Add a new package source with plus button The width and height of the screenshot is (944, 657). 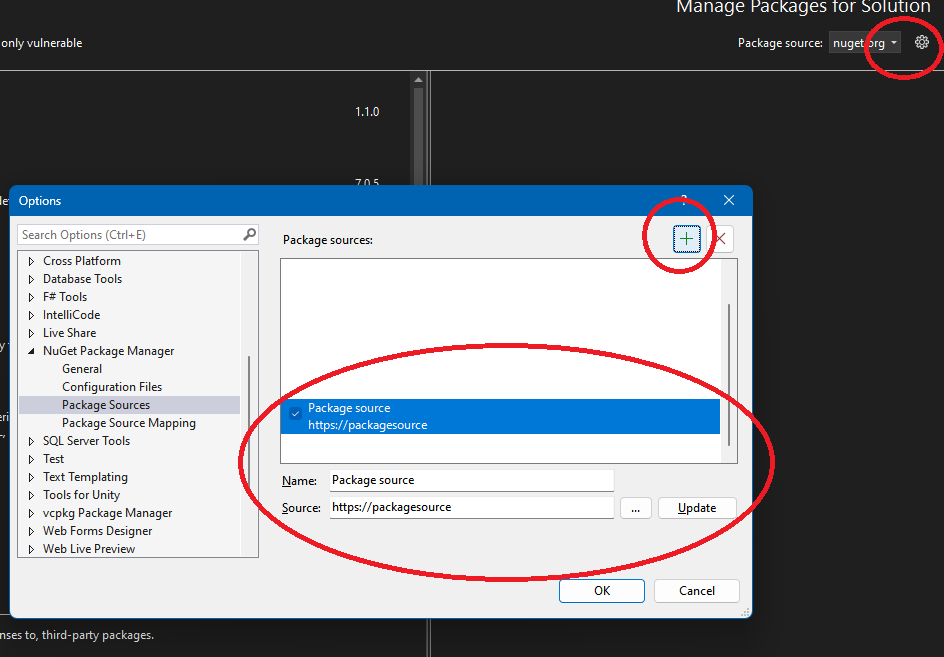point(686,239)
